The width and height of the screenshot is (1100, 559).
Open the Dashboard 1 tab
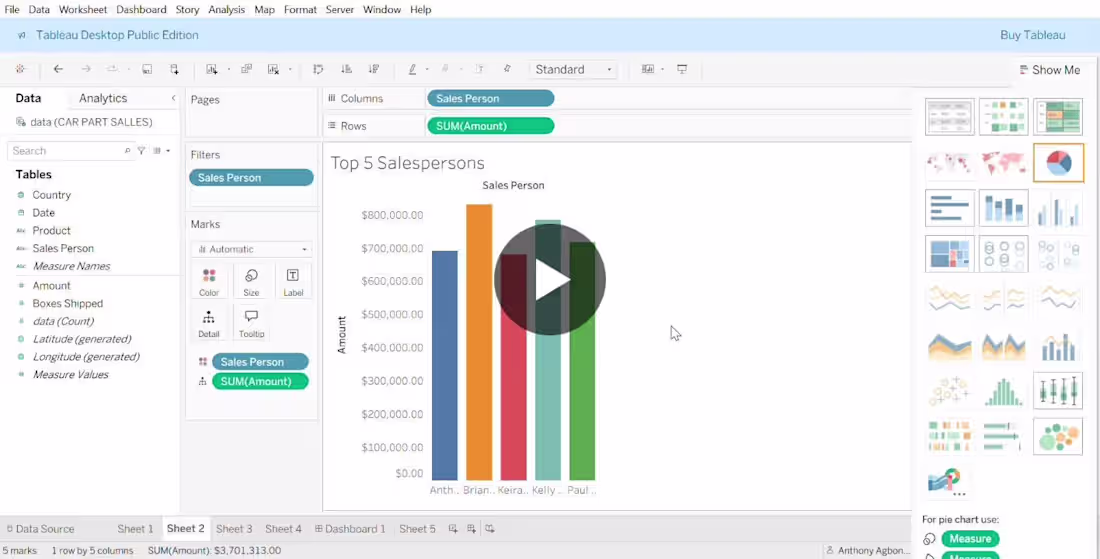point(350,529)
